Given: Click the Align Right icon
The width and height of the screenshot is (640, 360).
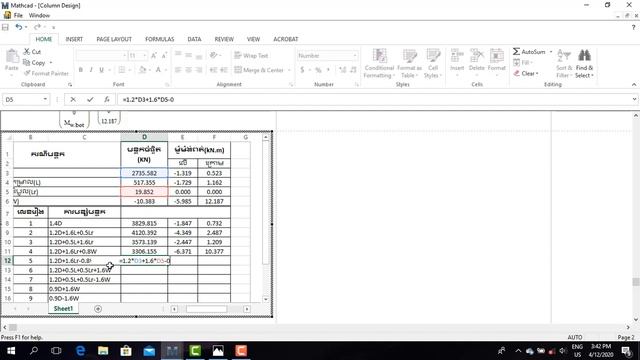Looking at the screenshot, I should click(x=199, y=70).
